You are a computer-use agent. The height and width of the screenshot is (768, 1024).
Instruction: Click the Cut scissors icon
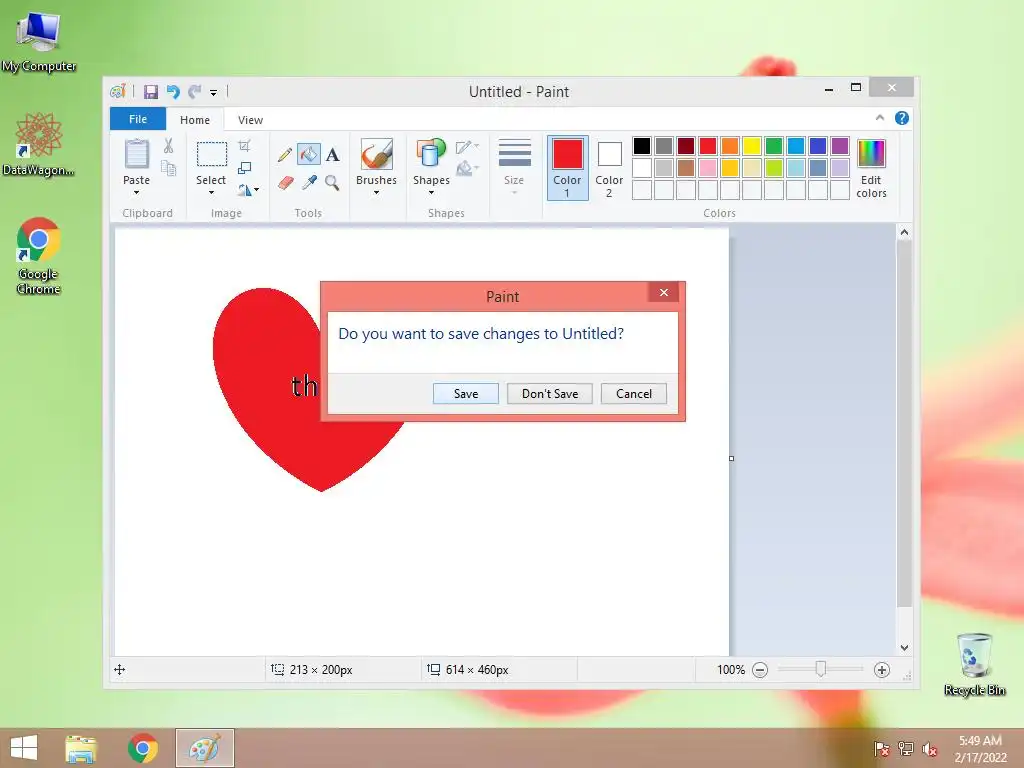168,146
